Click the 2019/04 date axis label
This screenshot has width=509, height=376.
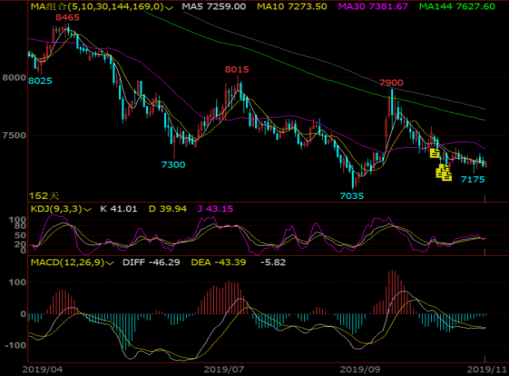[x=42, y=370]
